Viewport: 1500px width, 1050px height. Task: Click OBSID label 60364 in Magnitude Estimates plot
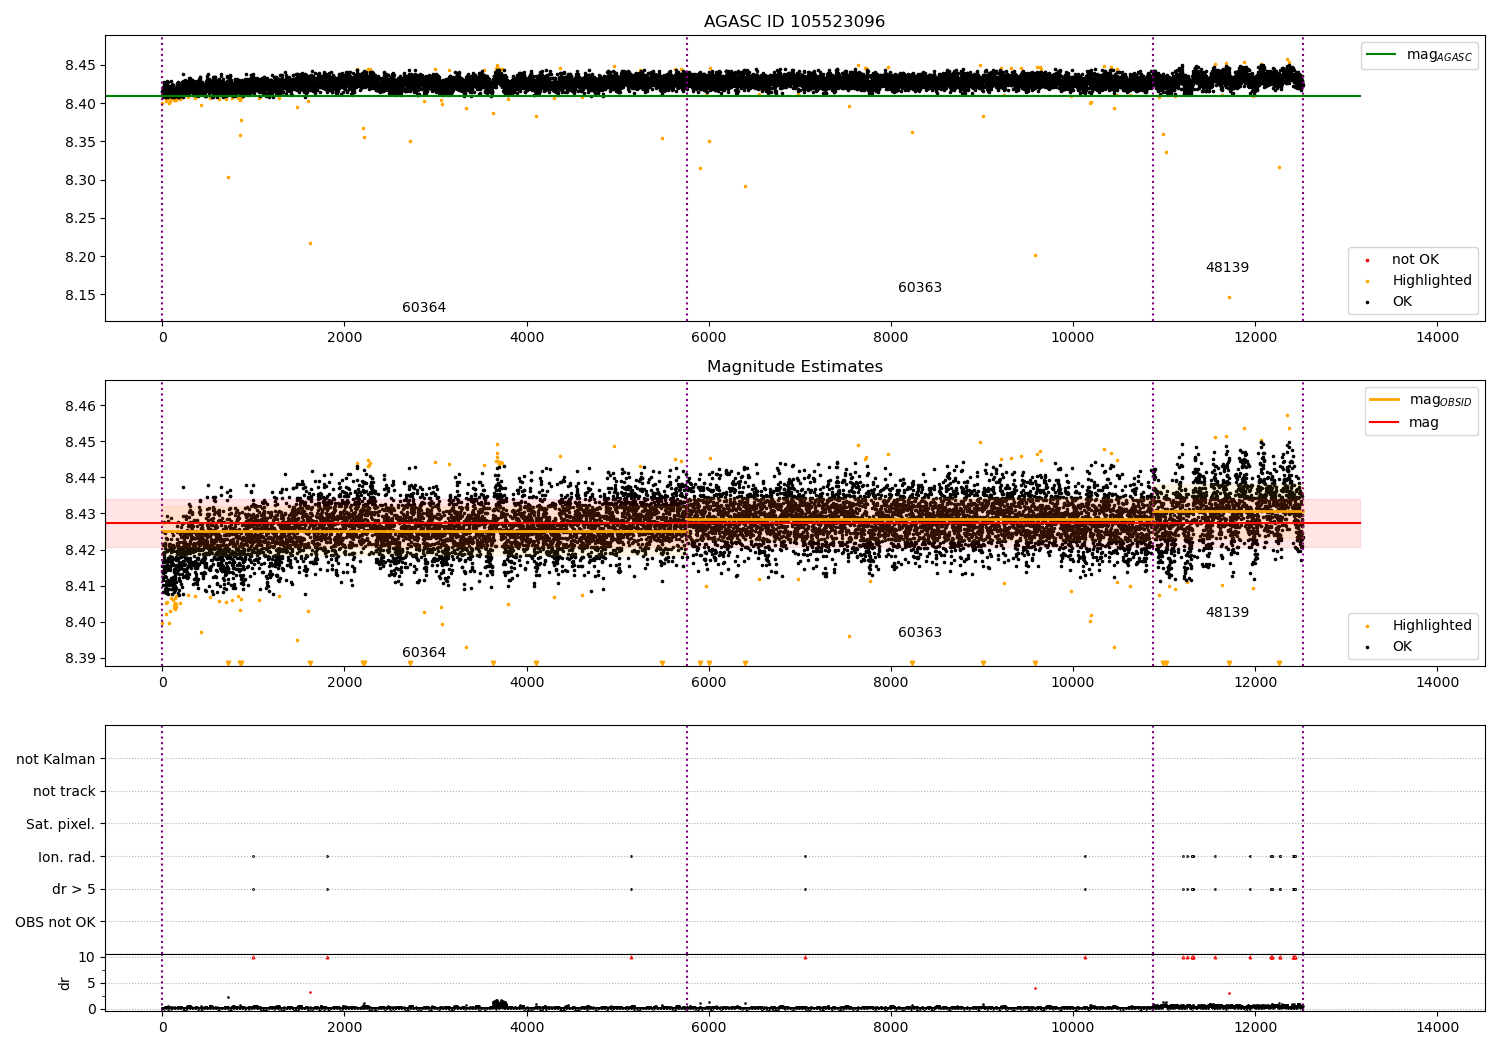click(x=424, y=653)
